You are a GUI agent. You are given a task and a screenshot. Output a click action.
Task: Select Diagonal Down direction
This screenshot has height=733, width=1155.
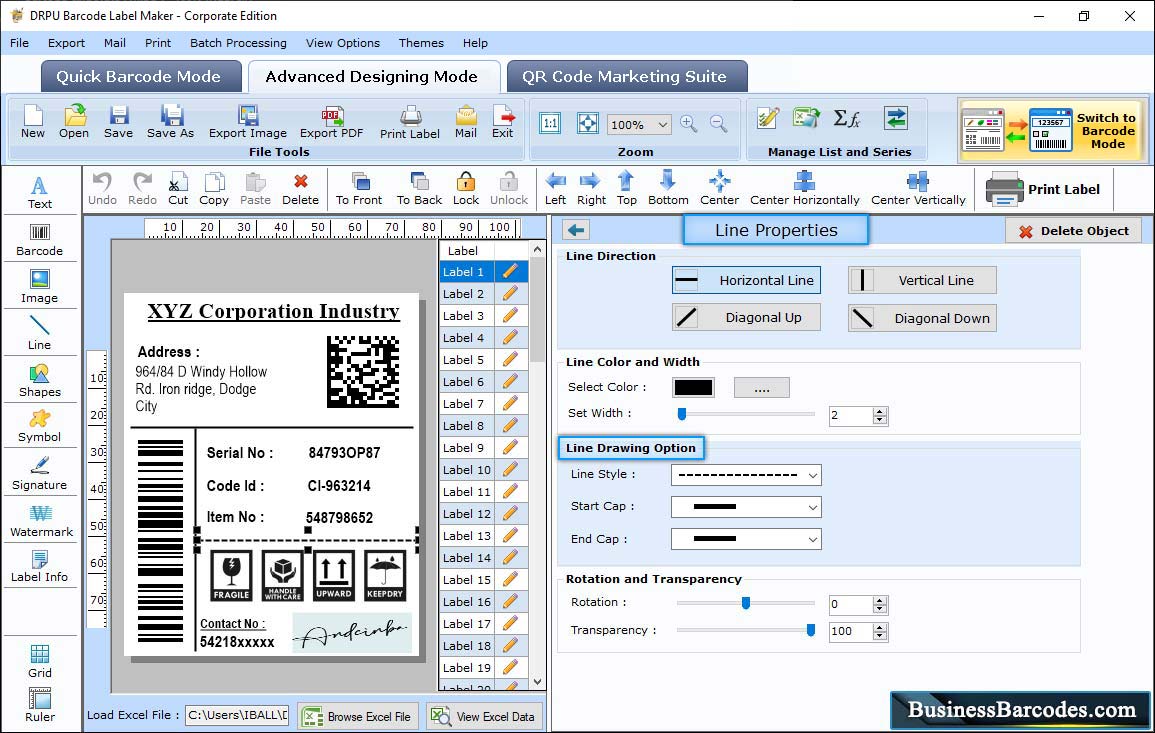coord(922,318)
